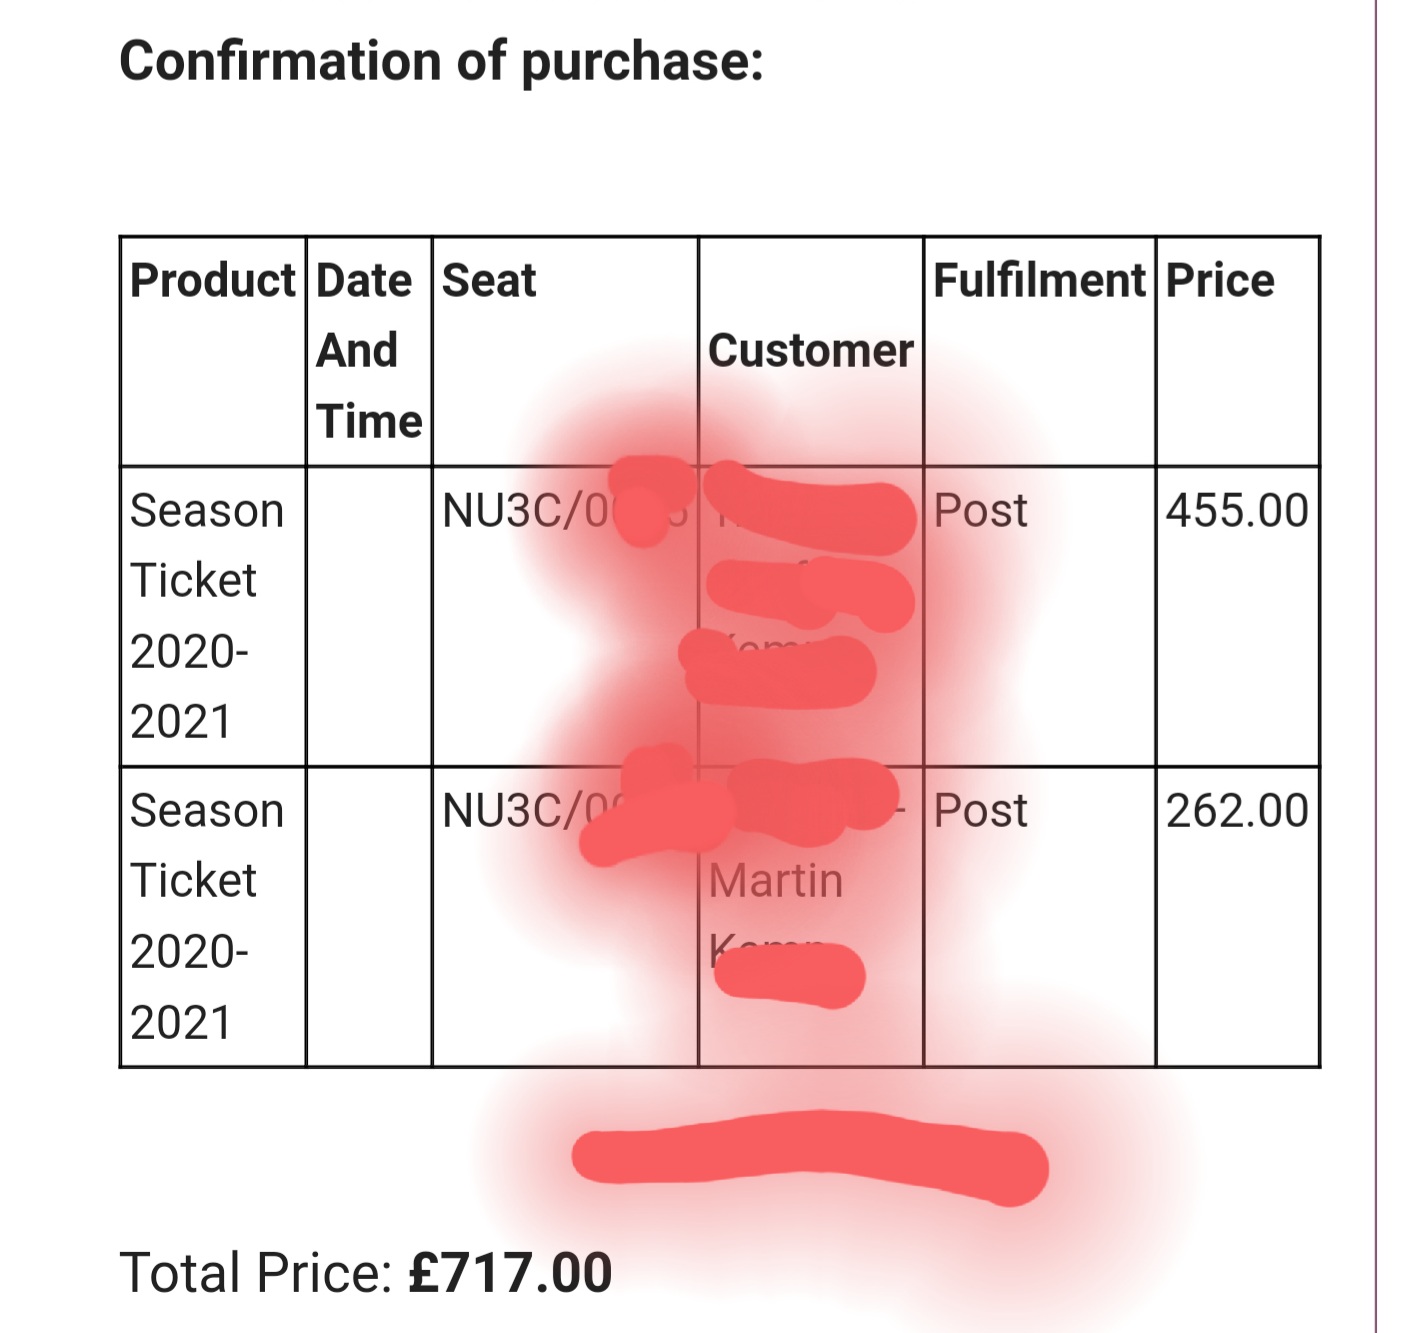The height and width of the screenshot is (1333, 1426).
Task: Click the empty date cell in second row
Action: (x=369, y=917)
